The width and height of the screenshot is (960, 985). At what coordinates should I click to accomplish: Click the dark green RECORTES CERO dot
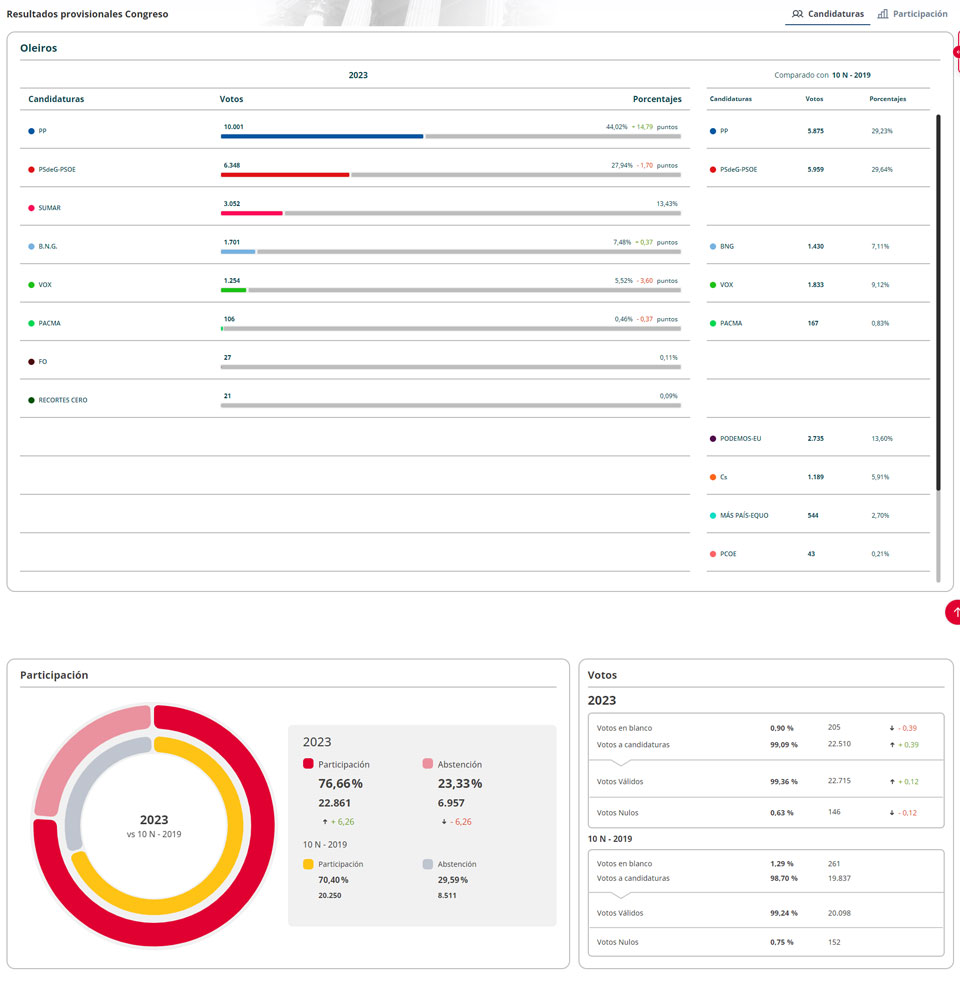[x=31, y=400]
